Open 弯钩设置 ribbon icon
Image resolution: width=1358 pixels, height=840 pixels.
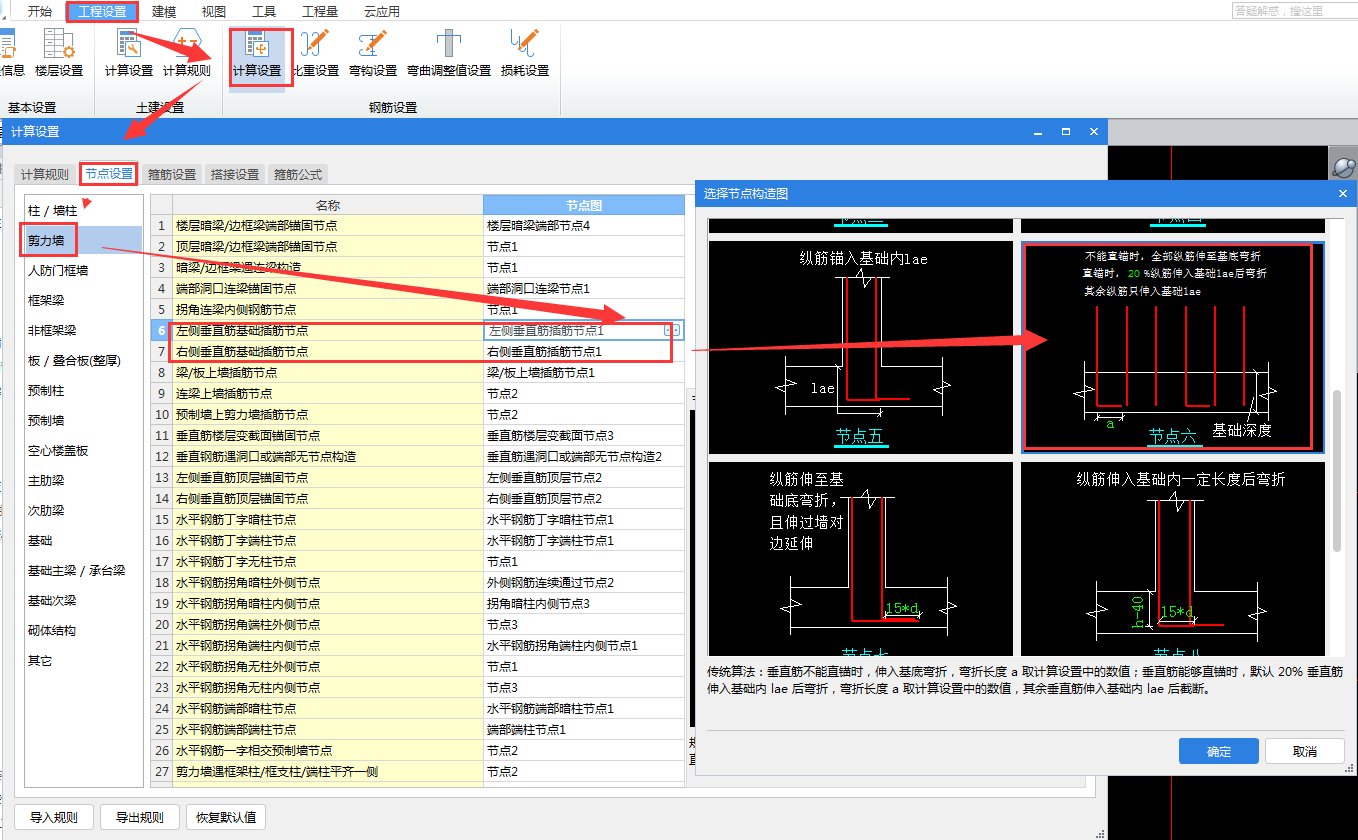click(x=373, y=54)
